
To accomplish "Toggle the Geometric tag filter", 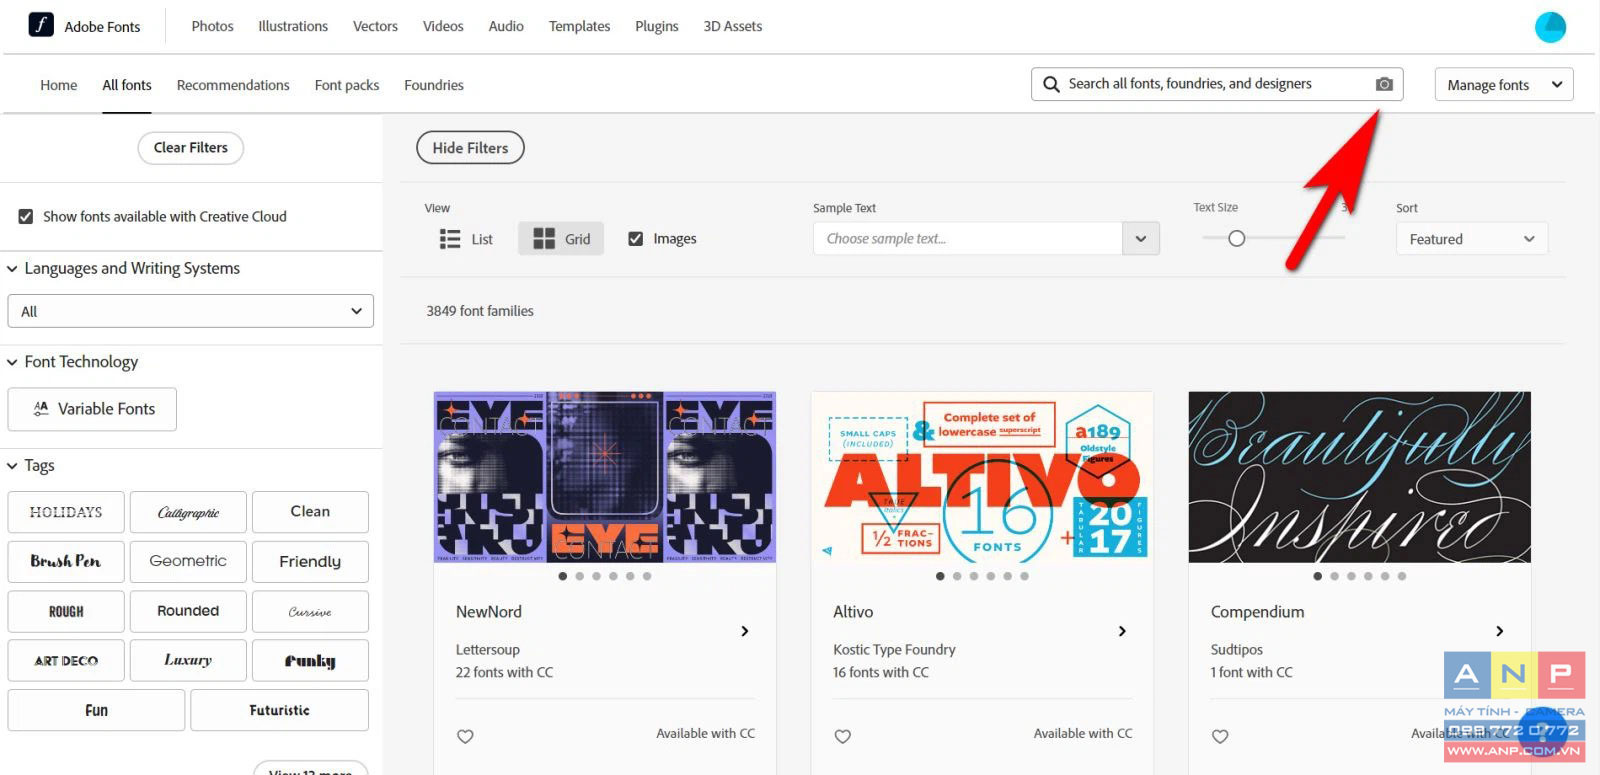I will [x=188, y=561].
